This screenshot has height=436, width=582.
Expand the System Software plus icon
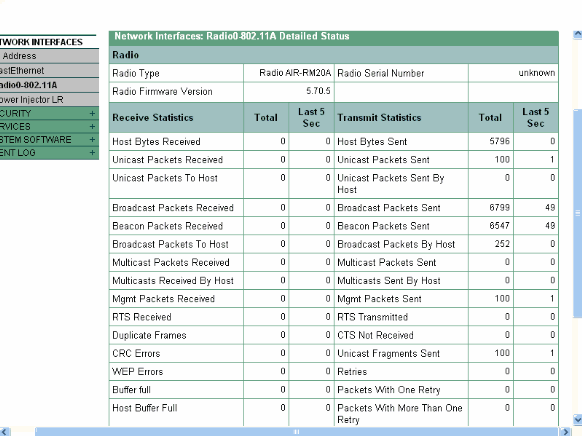click(x=92, y=140)
